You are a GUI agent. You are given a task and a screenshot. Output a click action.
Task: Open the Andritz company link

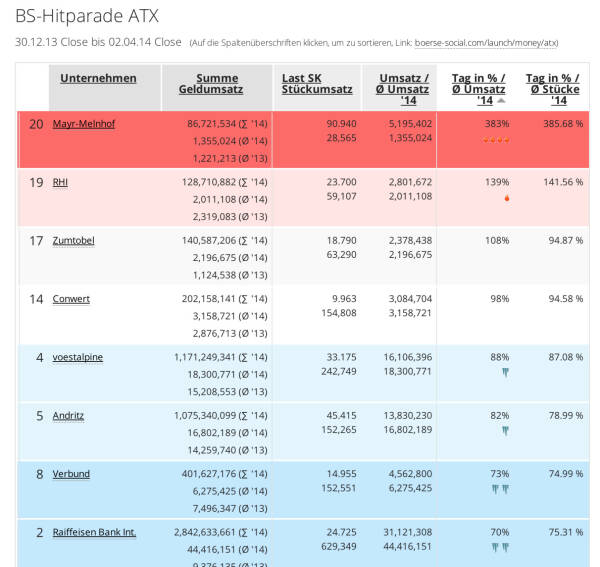(x=70, y=415)
